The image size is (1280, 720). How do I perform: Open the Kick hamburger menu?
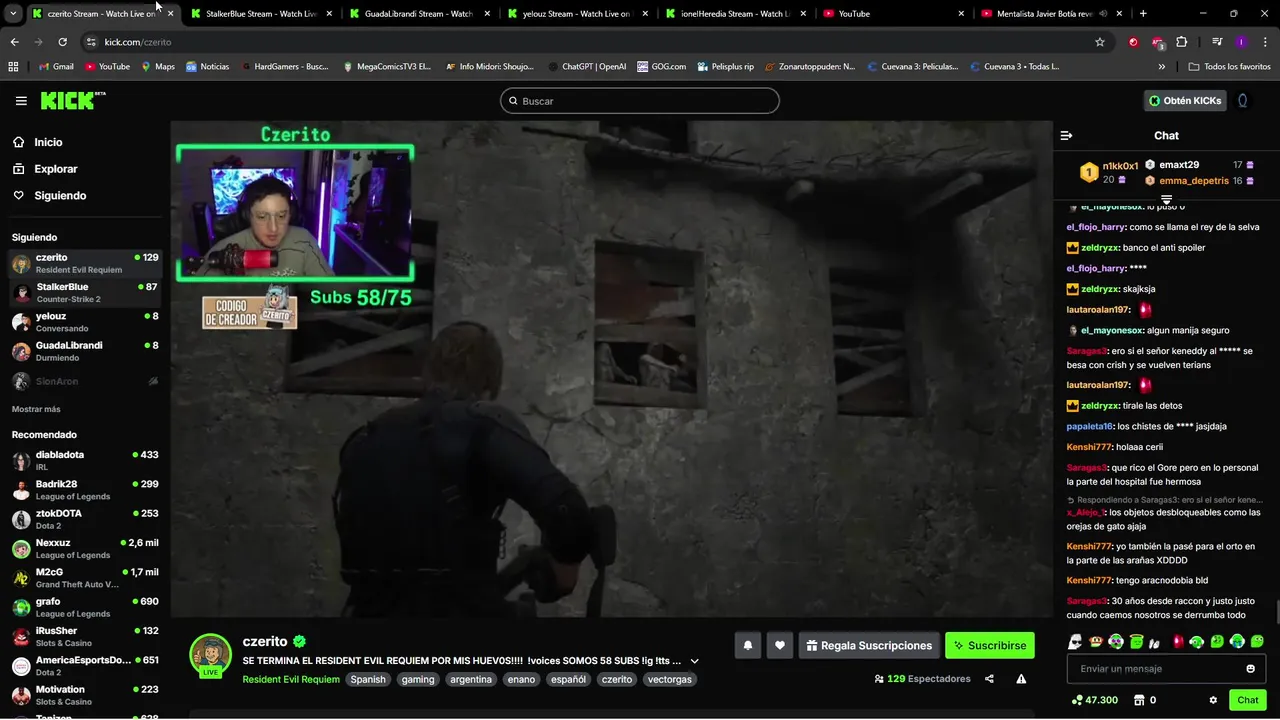pos(21,101)
